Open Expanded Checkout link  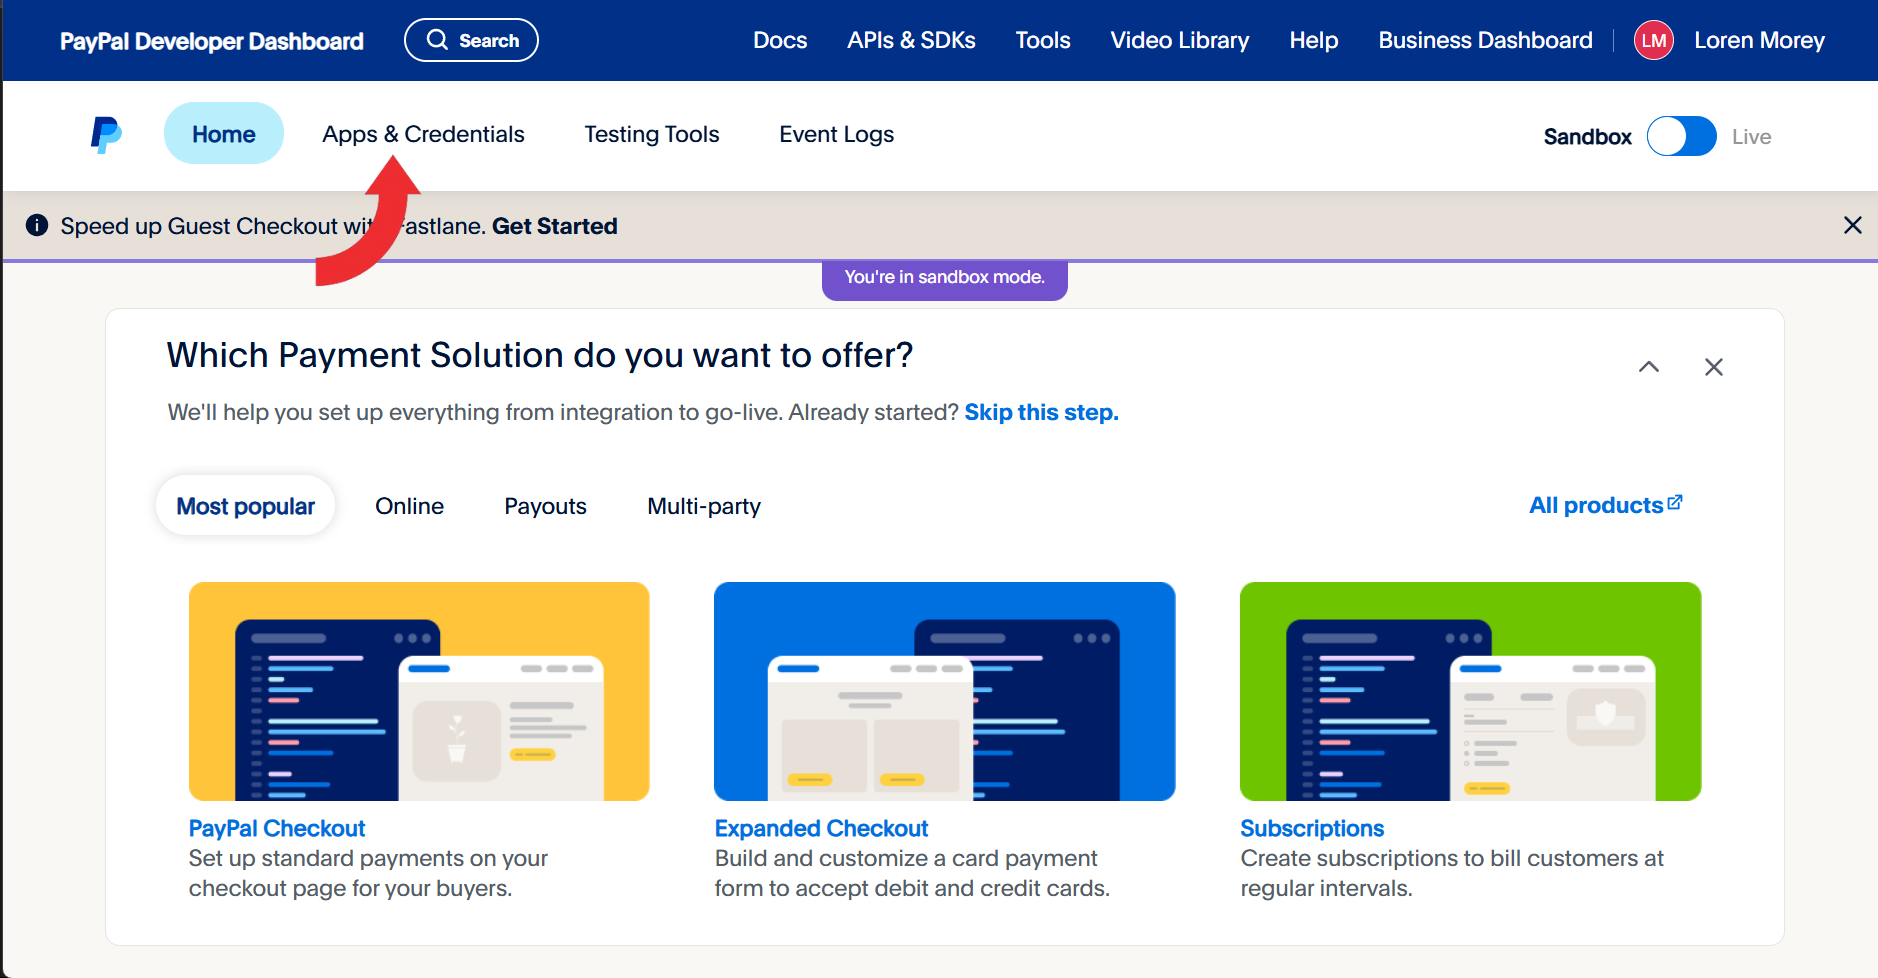coord(821,828)
